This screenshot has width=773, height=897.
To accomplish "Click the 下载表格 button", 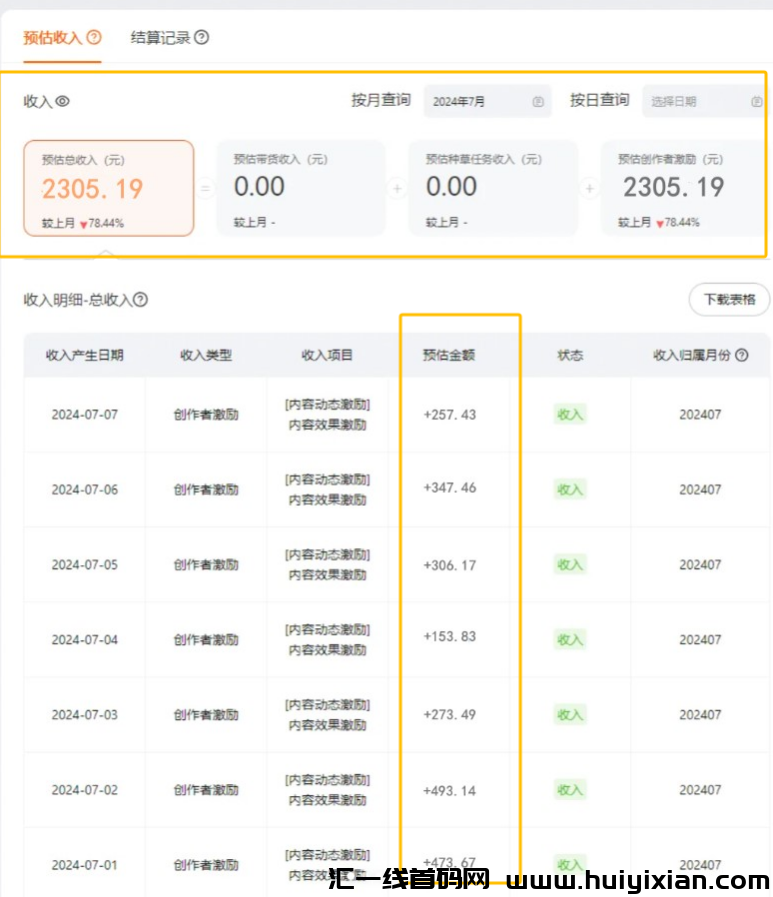I will pyautogui.click(x=729, y=299).
